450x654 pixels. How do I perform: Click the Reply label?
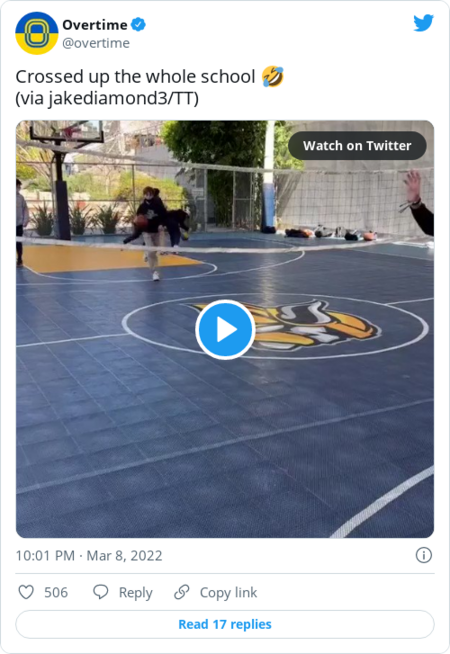tap(136, 593)
